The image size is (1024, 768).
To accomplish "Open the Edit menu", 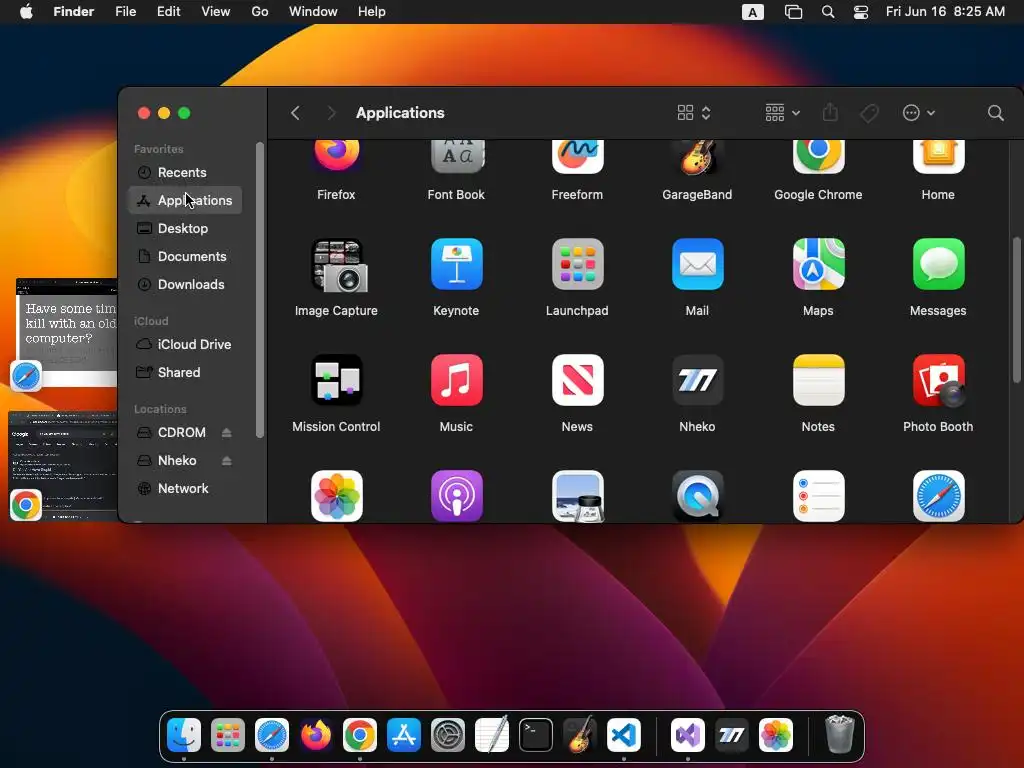I will coord(168,12).
